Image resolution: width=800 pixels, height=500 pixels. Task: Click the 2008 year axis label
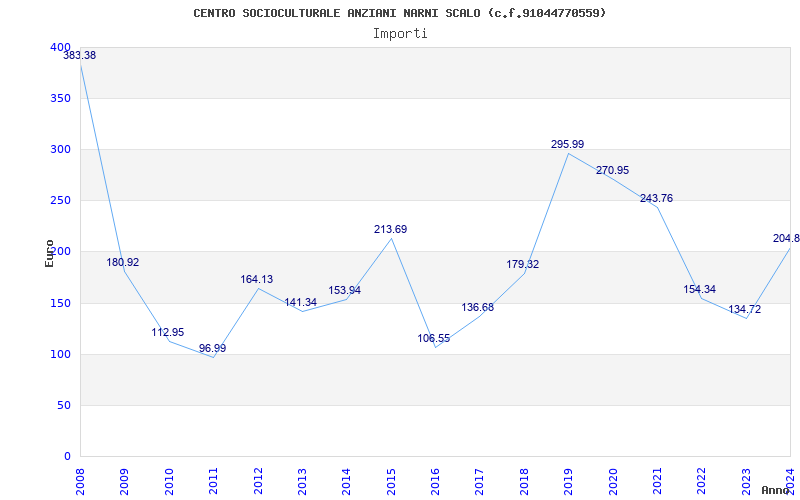[x=81, y=481]
